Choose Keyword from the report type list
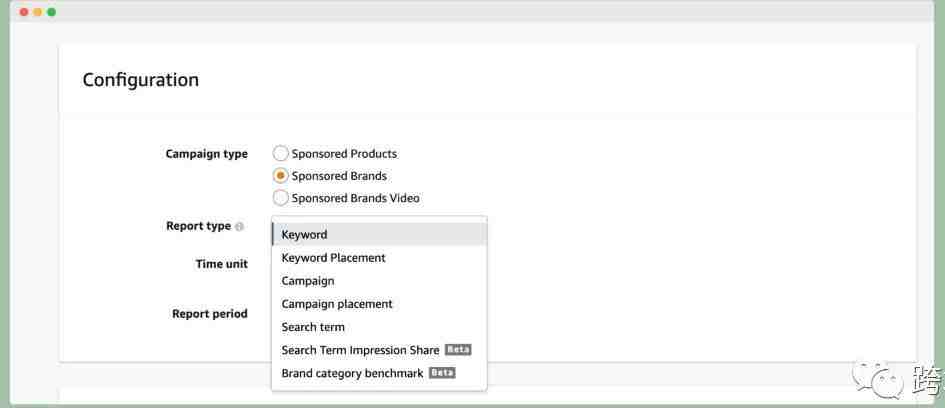The height and width of the screenshot is (408, 945). tap(379, 234)
